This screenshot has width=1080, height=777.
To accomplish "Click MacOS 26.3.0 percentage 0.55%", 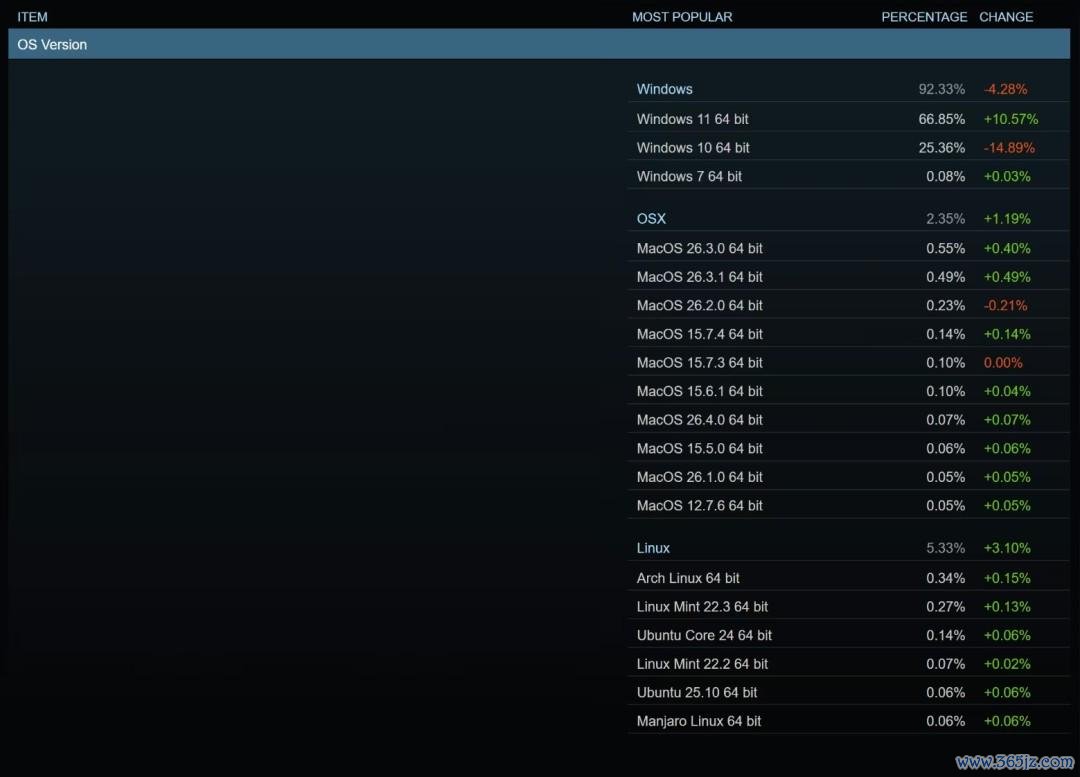I will [946, 248].
